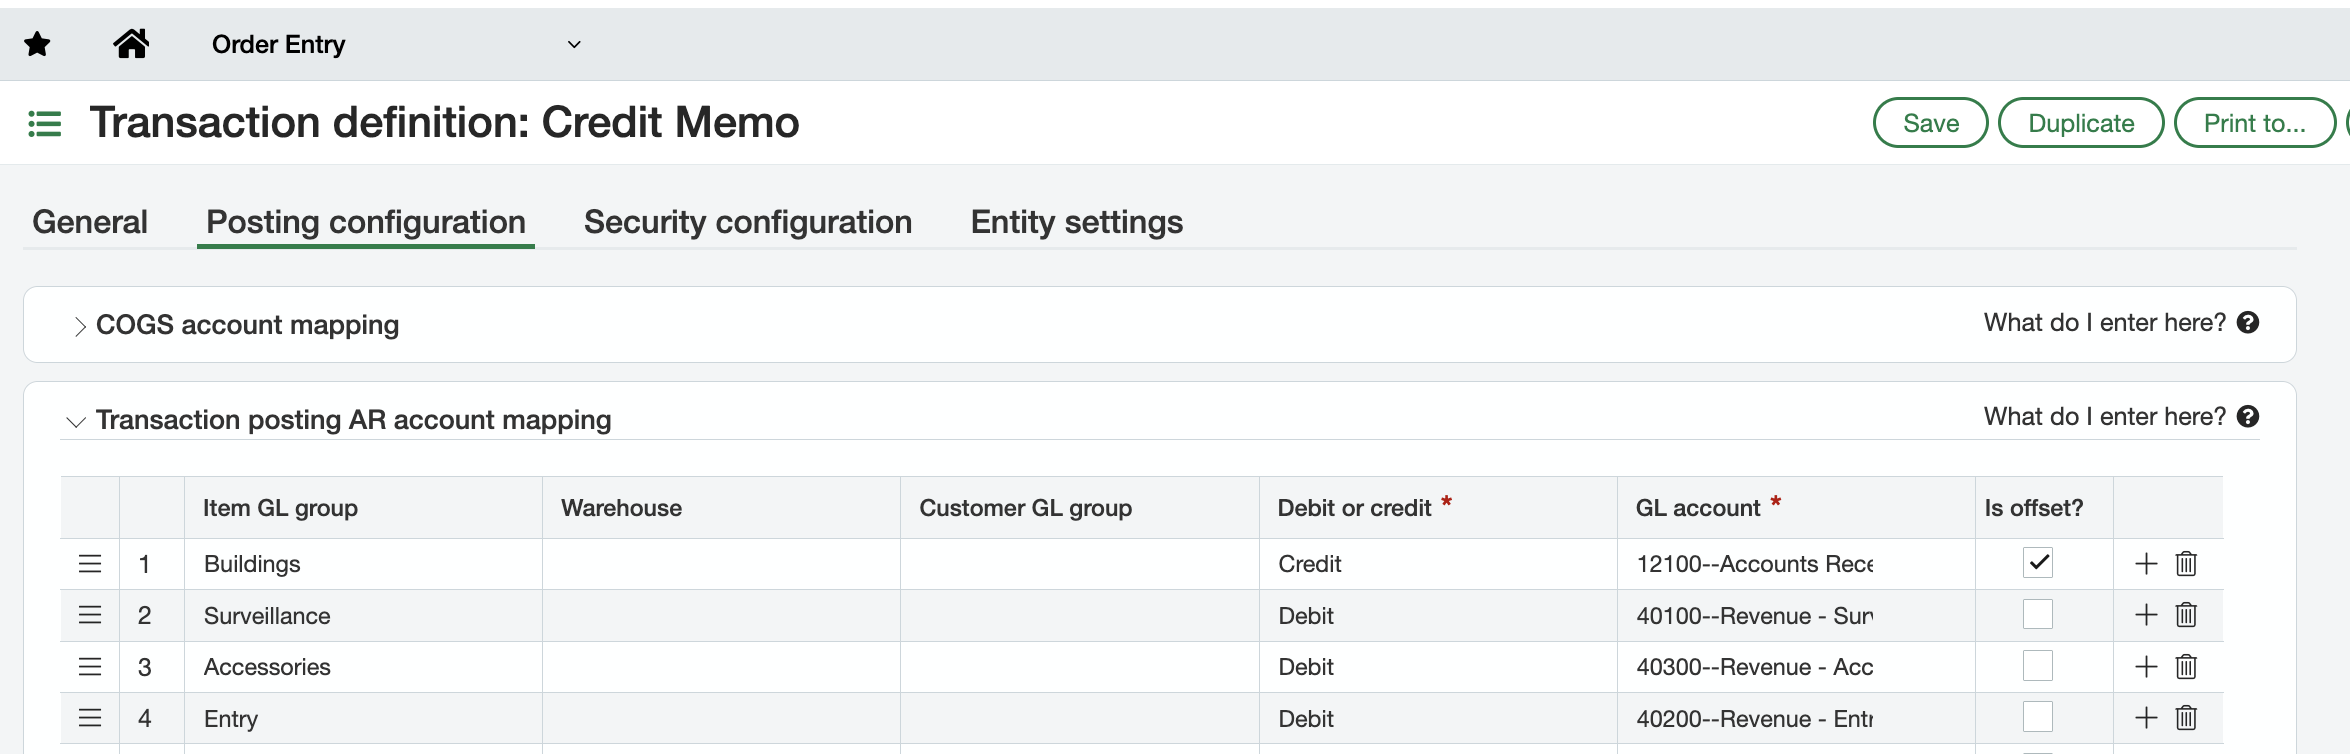The image size is (2350, 754).
Task: Click the Debit value in Accessories row
Action: (1306, 667)
